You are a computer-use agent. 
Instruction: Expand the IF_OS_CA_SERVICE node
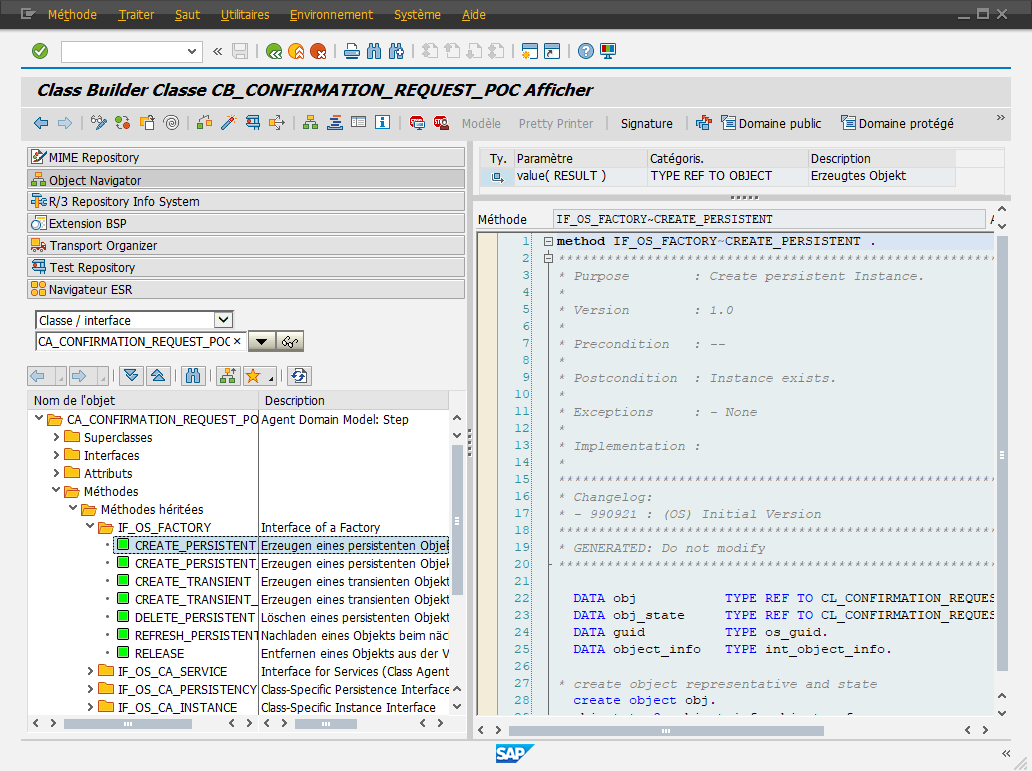click(91, 671)
